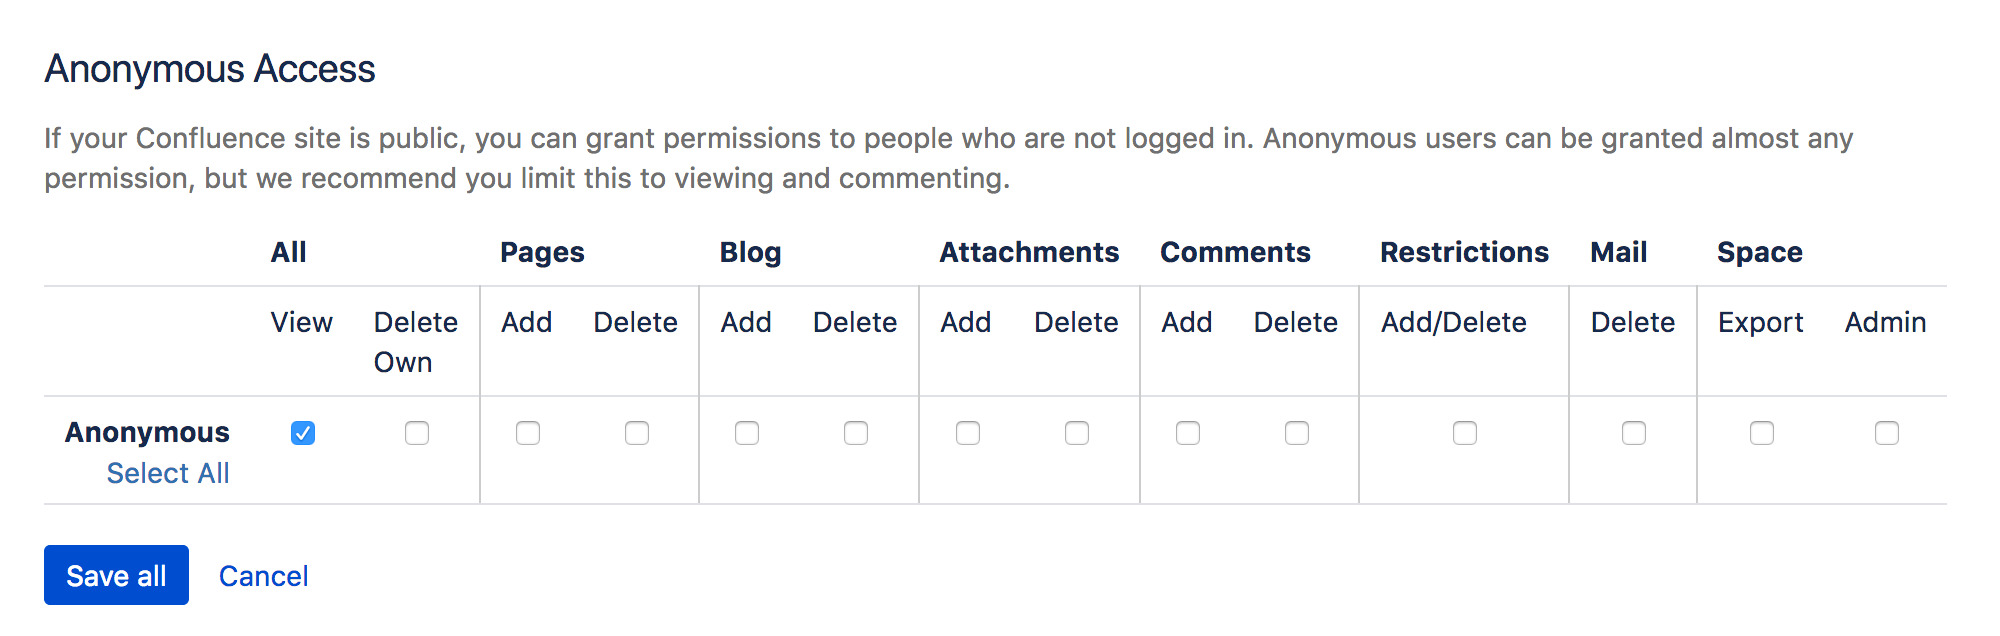
Task: Enable Delete Own permission for Anonymous
Action: [x=417, y=433]
